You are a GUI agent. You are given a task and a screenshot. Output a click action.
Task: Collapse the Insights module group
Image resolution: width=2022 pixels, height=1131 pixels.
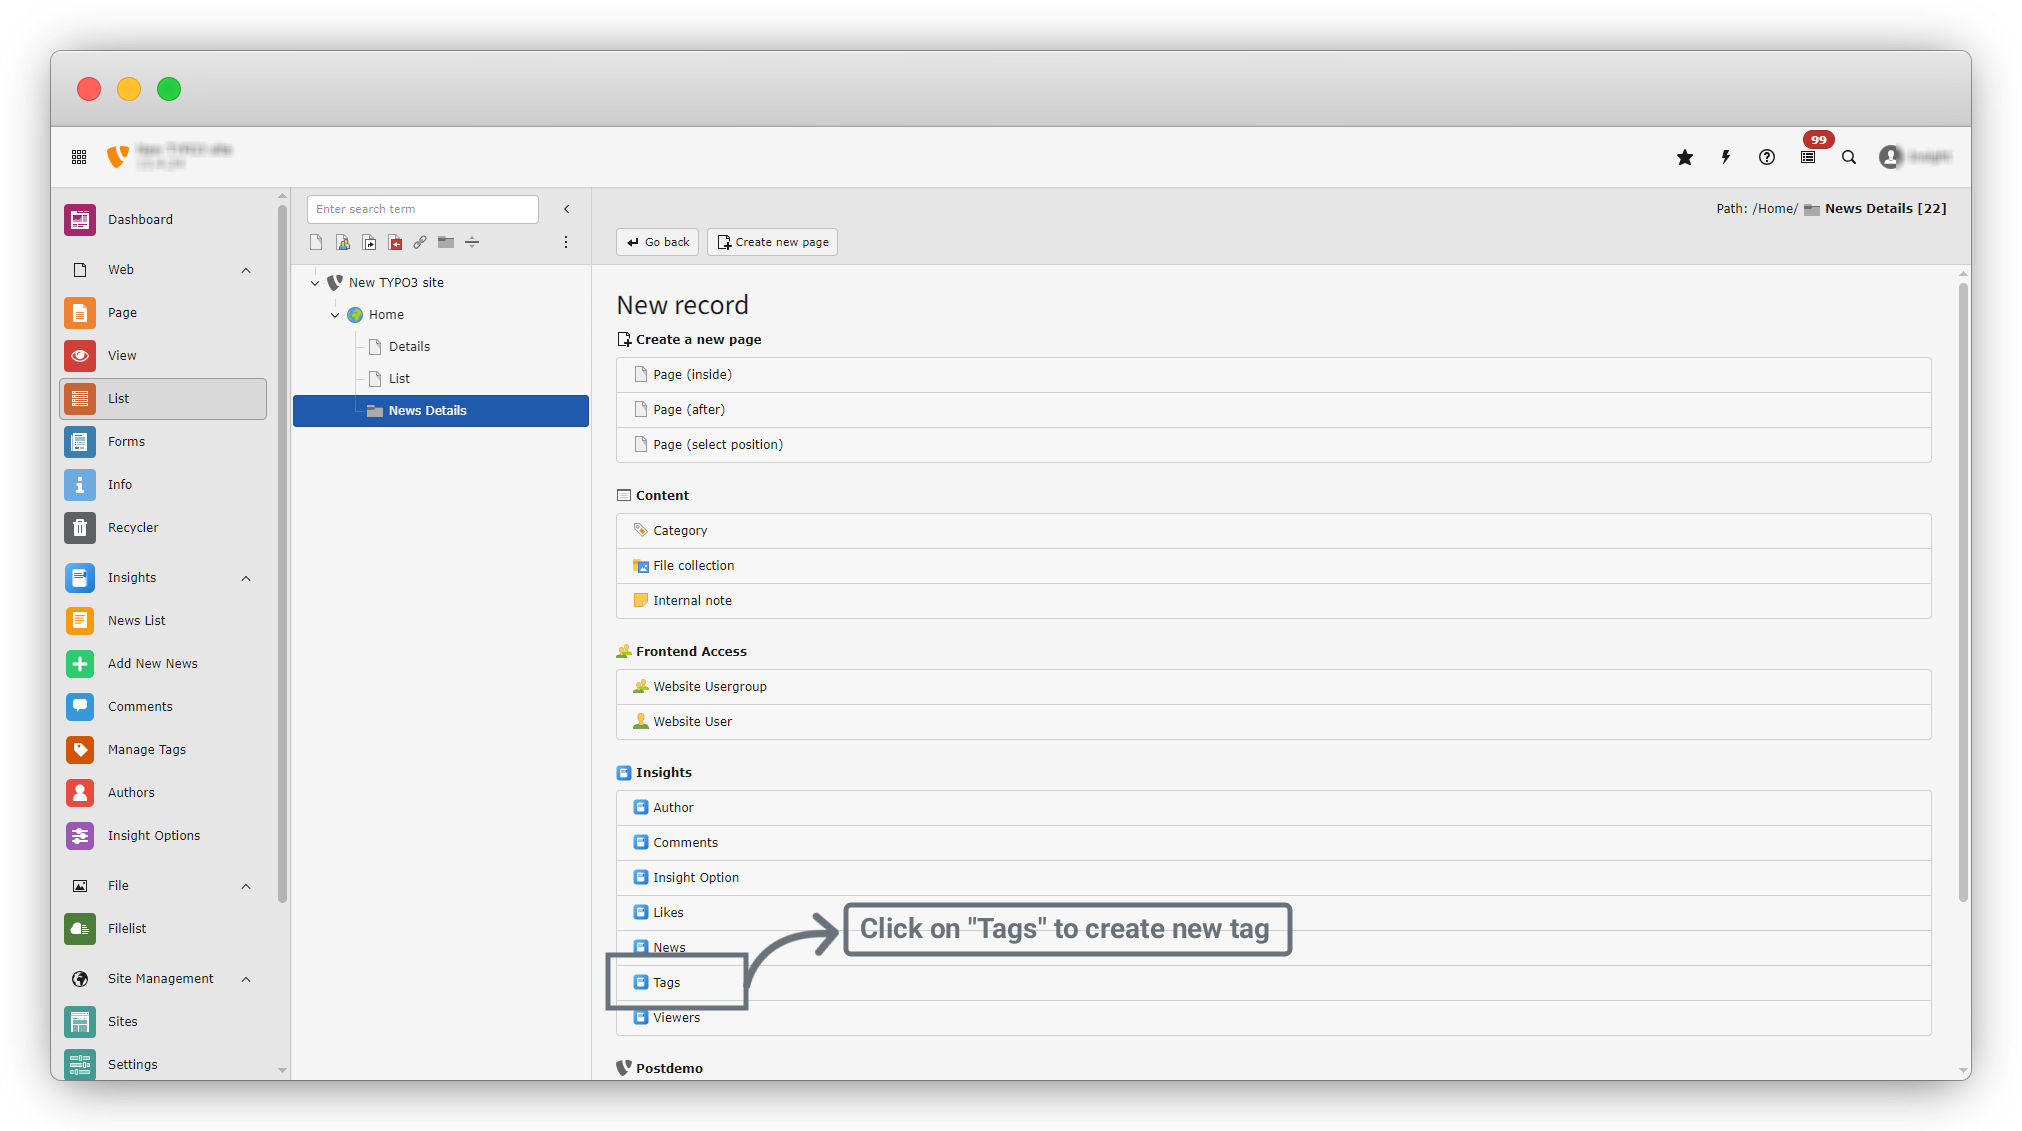pyautogui.click(x=246, y=578)
